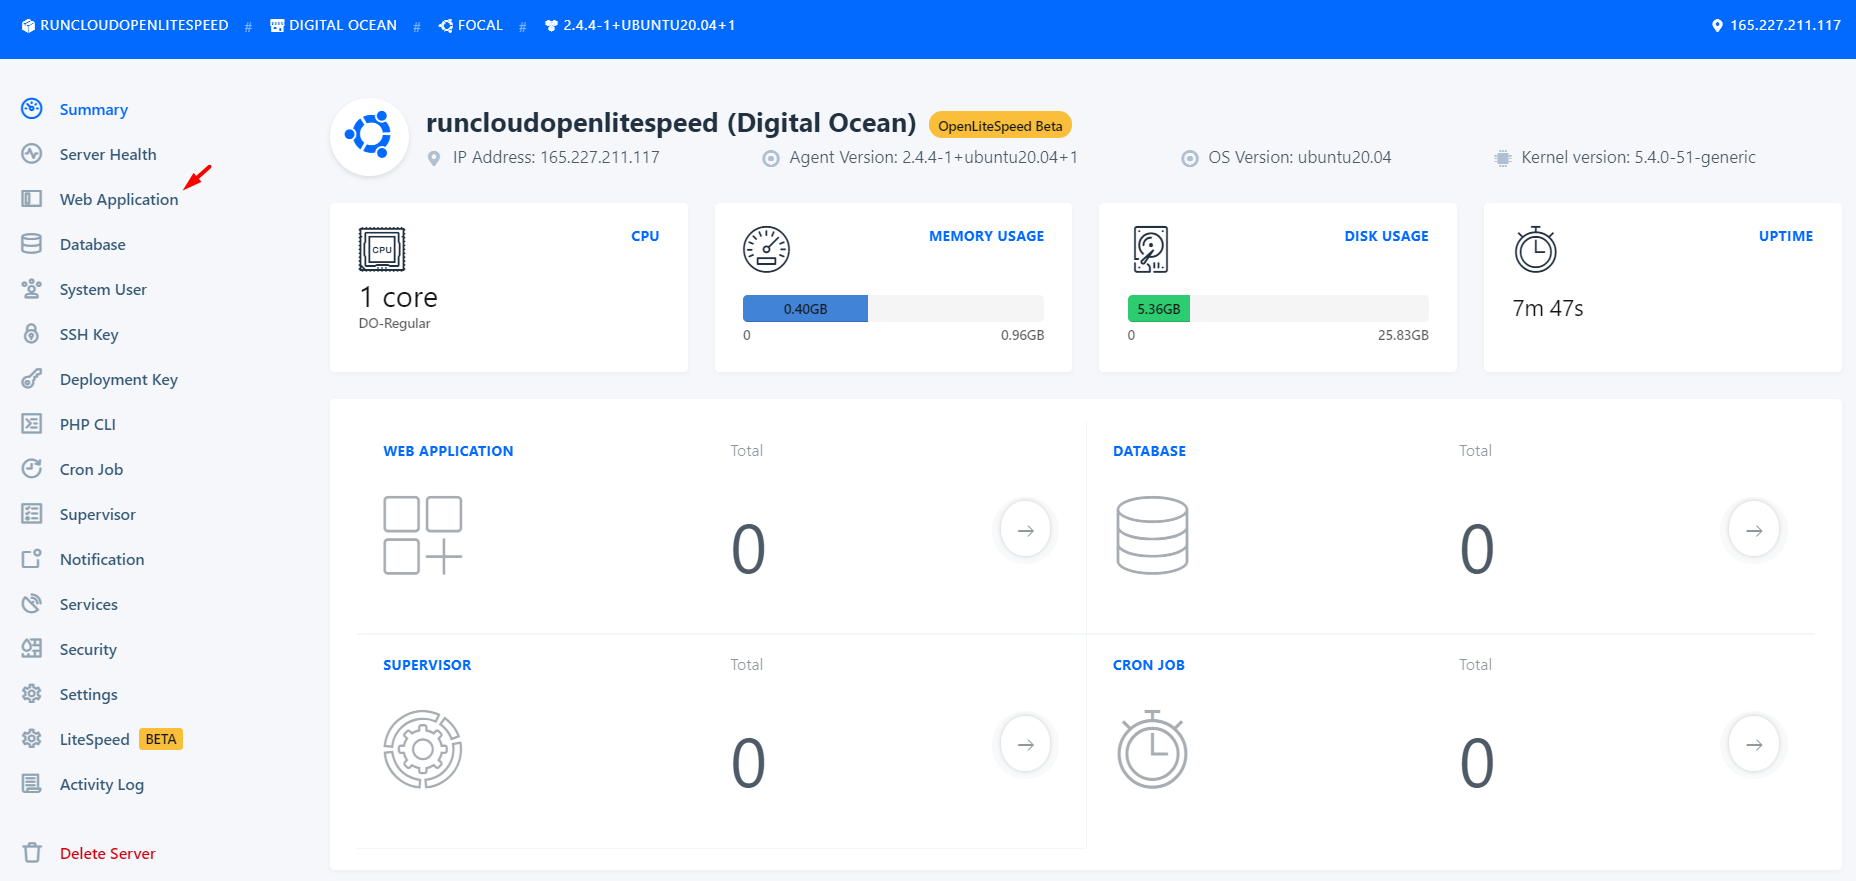Click the CRON JOB card heading
1856x881 pixels.
point(1148,665)
